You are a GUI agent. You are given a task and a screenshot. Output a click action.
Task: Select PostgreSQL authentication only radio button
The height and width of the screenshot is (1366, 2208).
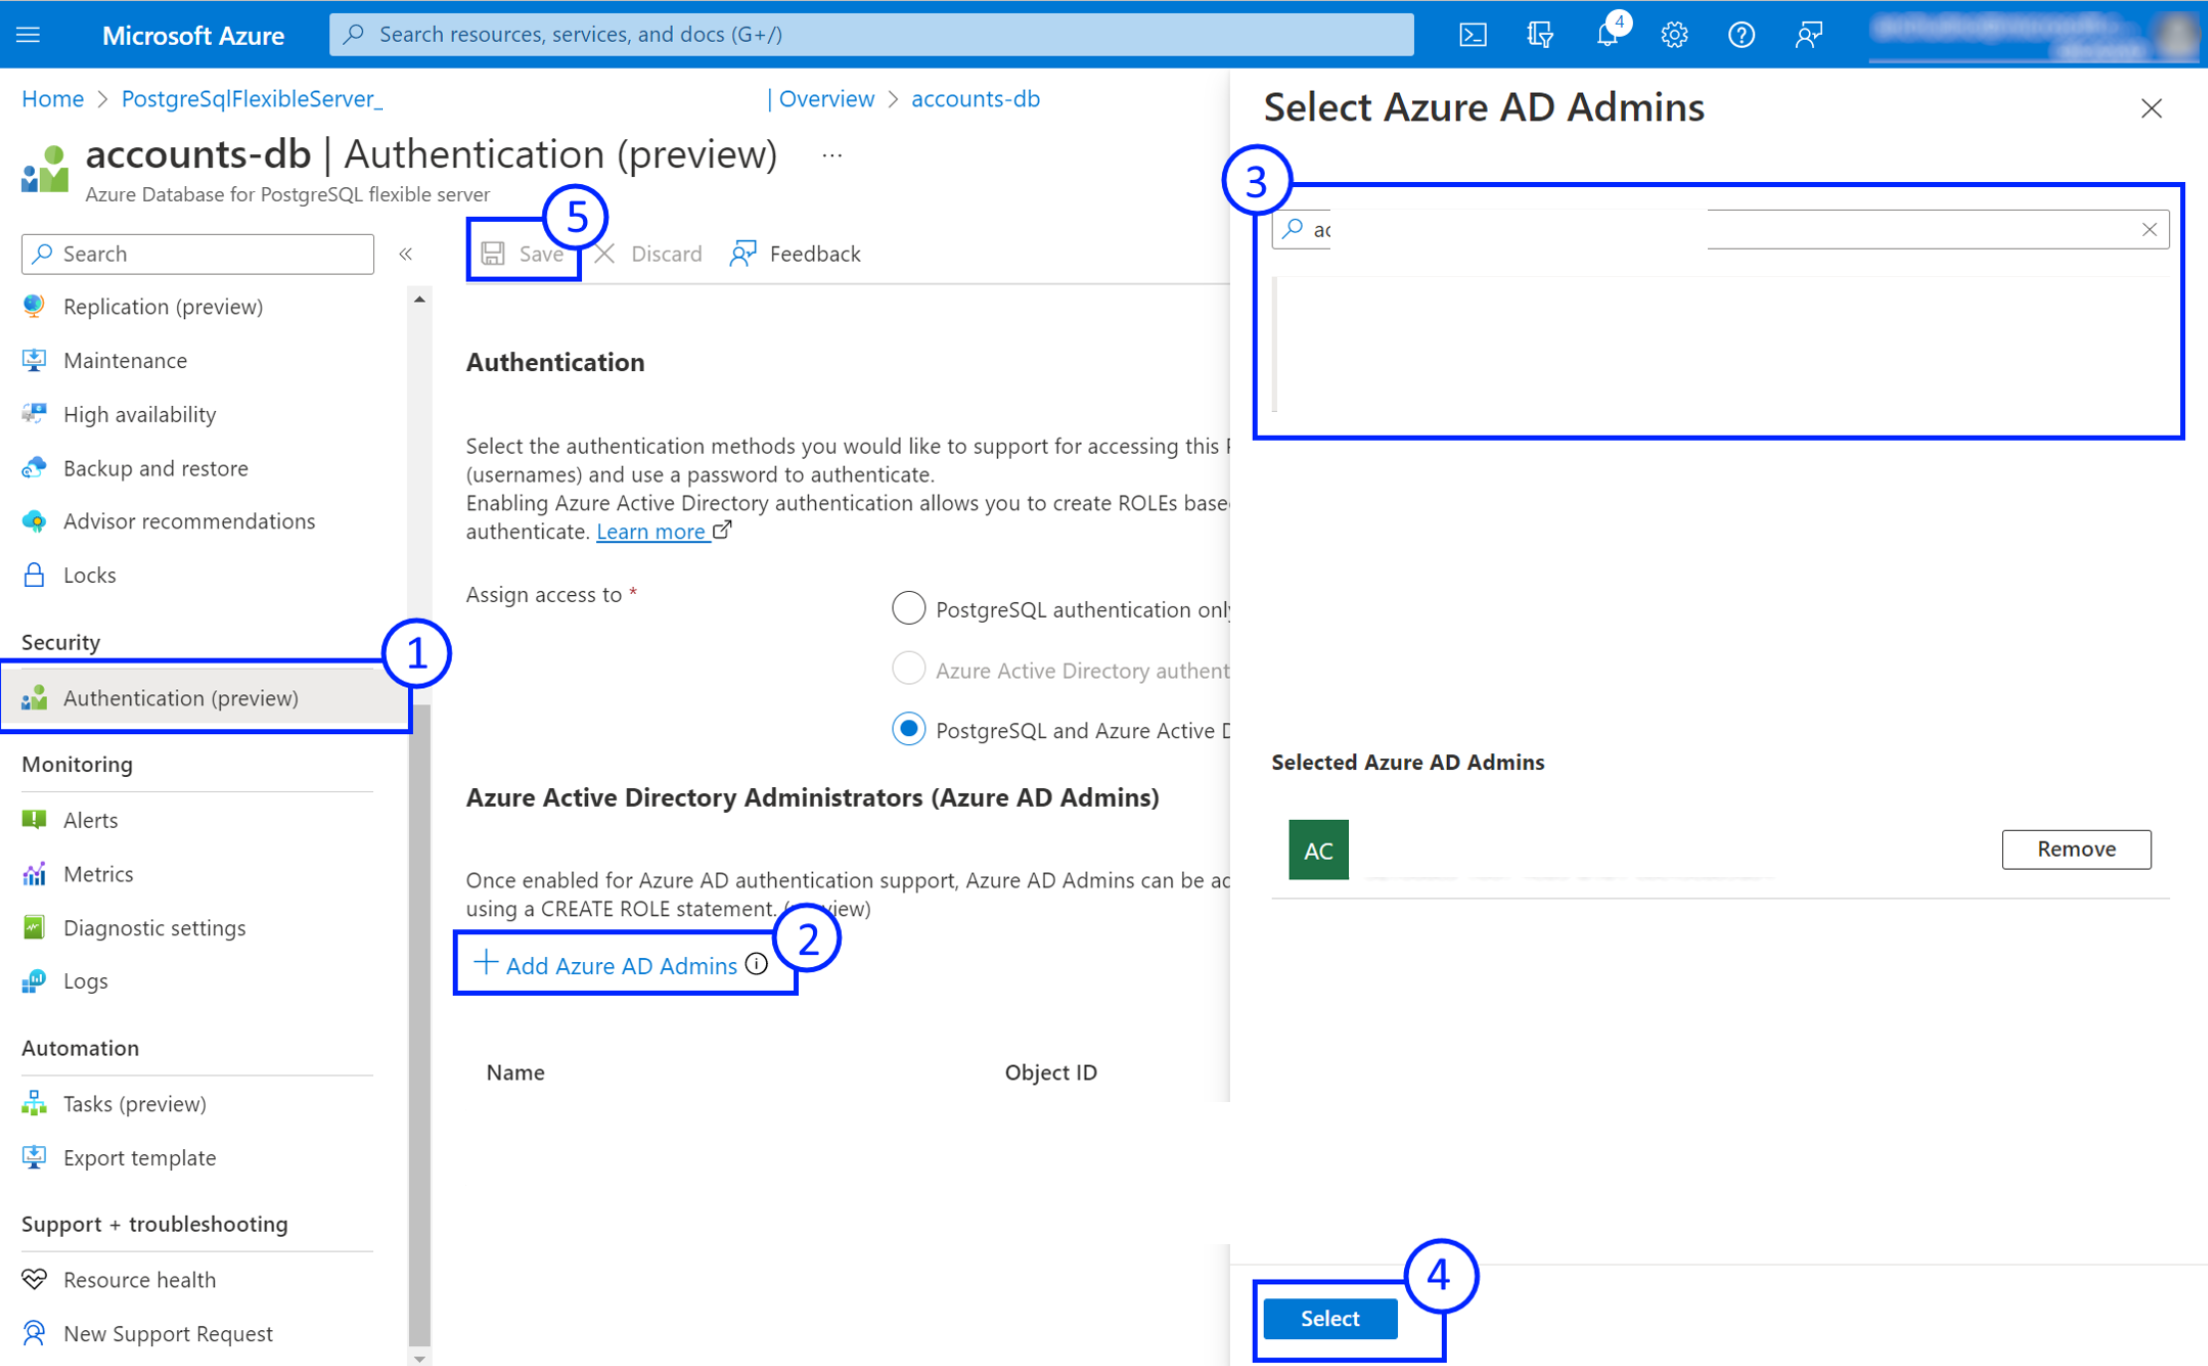click(x=908, y=607)
